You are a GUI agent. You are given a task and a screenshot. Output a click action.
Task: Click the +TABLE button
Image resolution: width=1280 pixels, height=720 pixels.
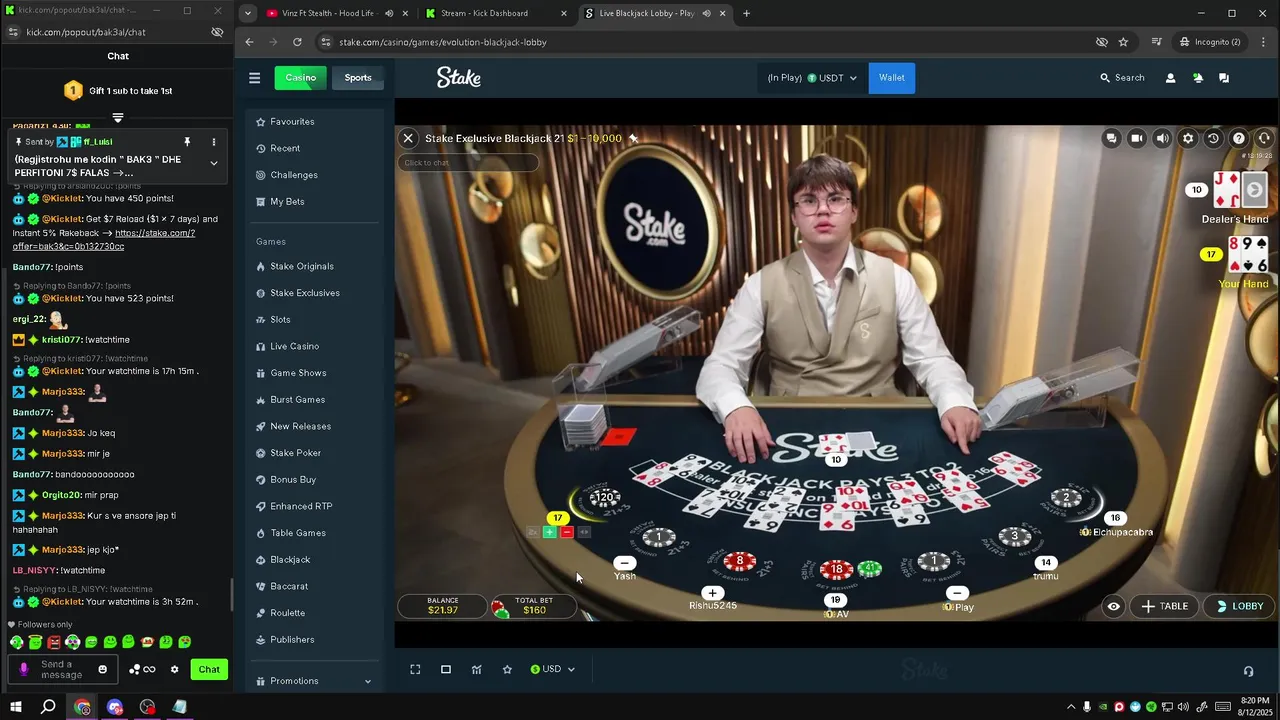(x=1165, y=606)
